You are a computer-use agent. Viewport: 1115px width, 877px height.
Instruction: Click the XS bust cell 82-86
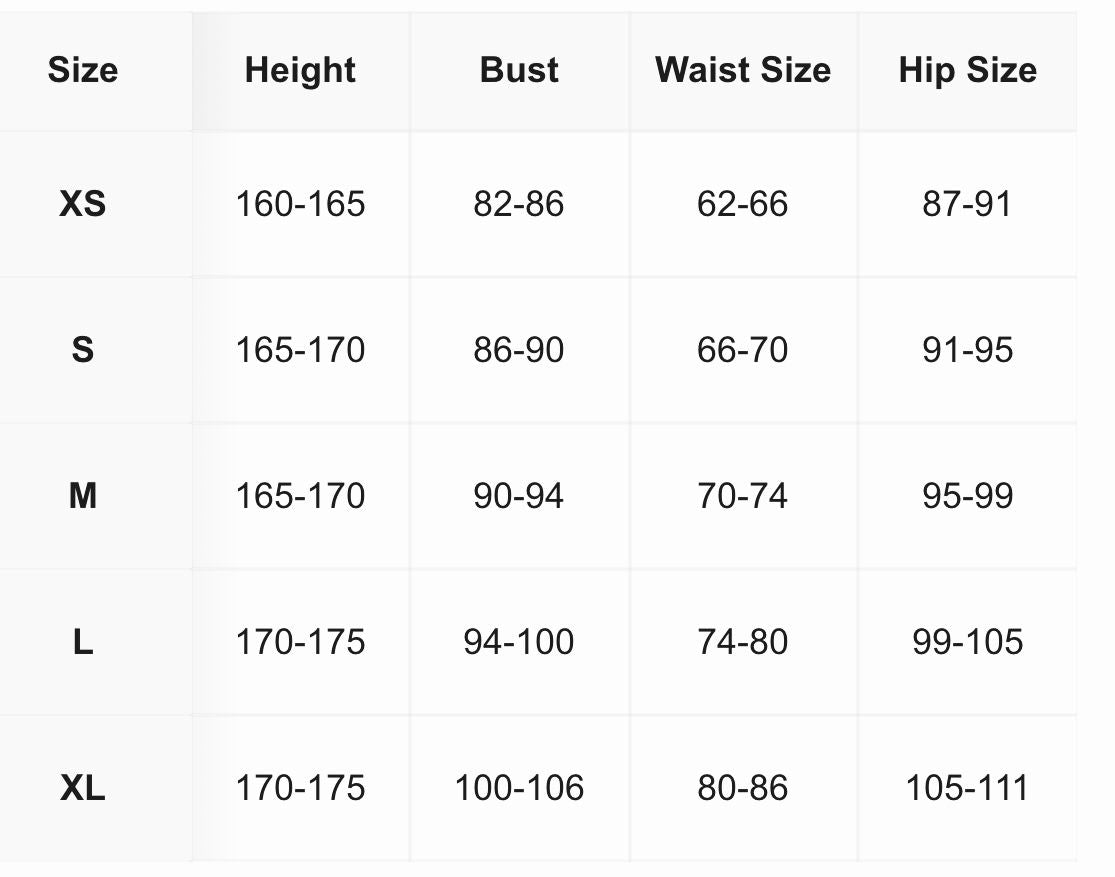tap(519, 204)
